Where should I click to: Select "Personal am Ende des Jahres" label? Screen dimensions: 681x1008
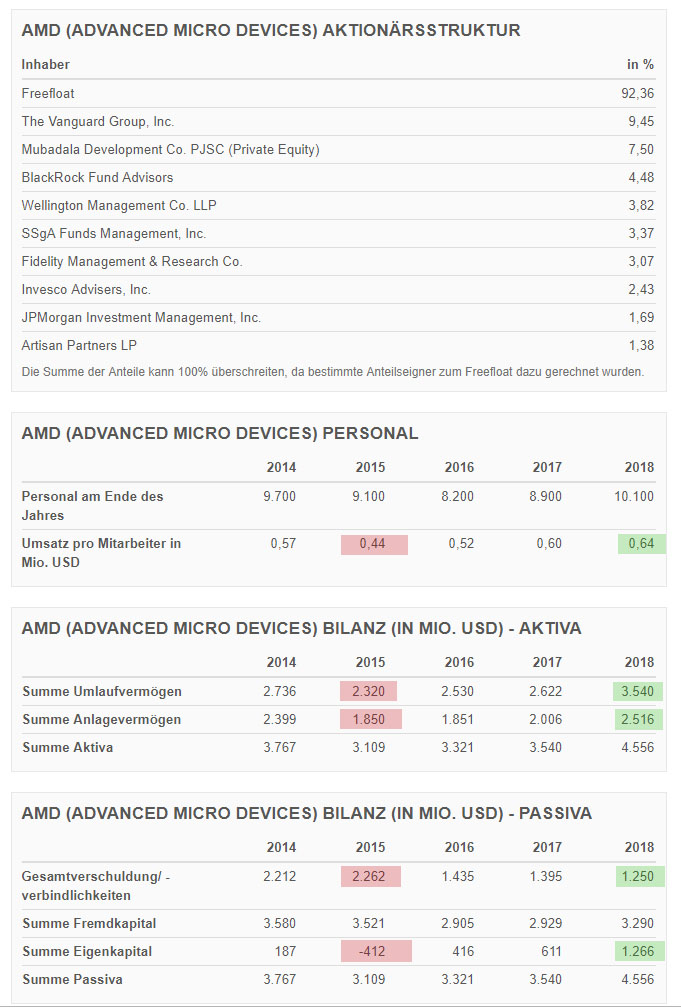click(x=92, y=504)
